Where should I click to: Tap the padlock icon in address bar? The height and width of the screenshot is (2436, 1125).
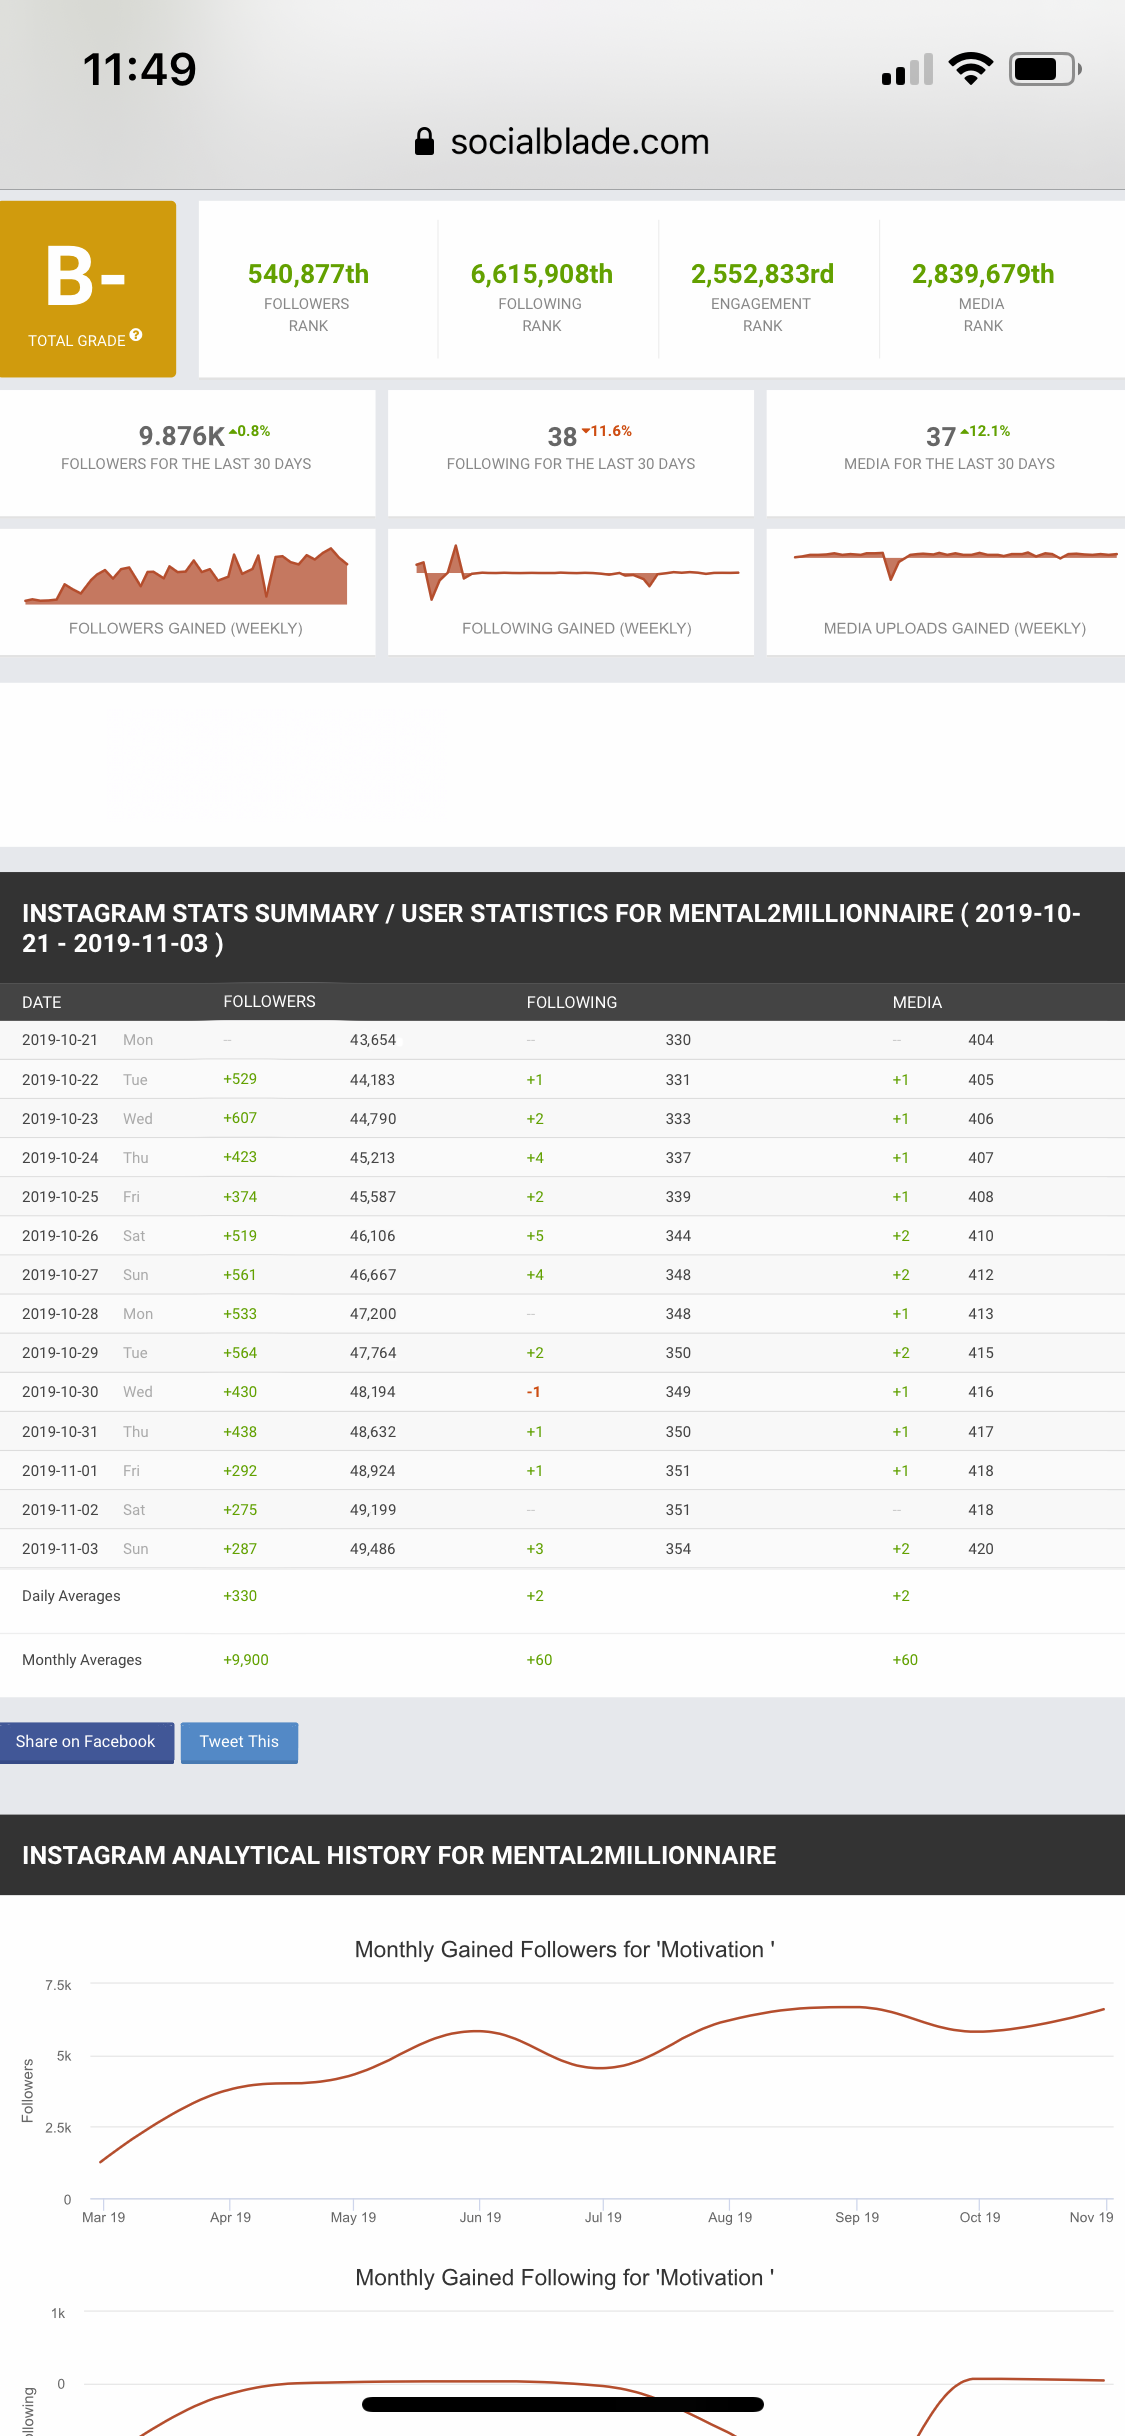coord(424,142)
